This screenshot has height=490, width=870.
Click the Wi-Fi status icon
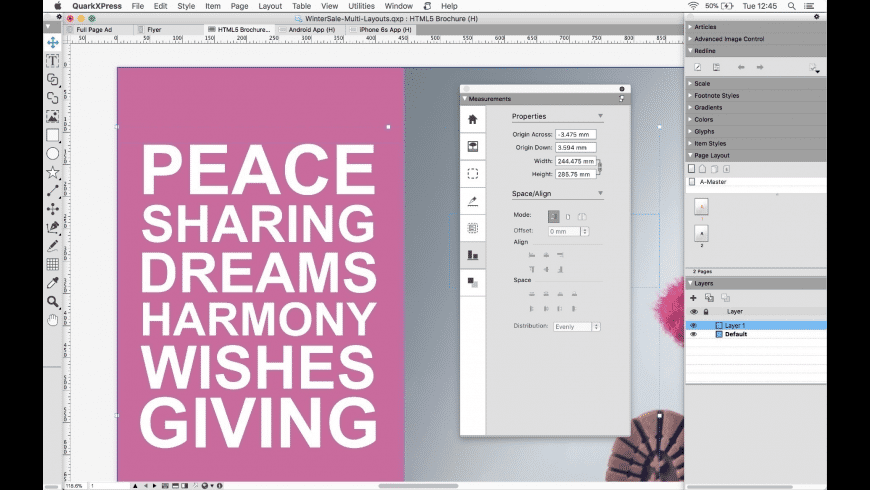coord(693,6)
